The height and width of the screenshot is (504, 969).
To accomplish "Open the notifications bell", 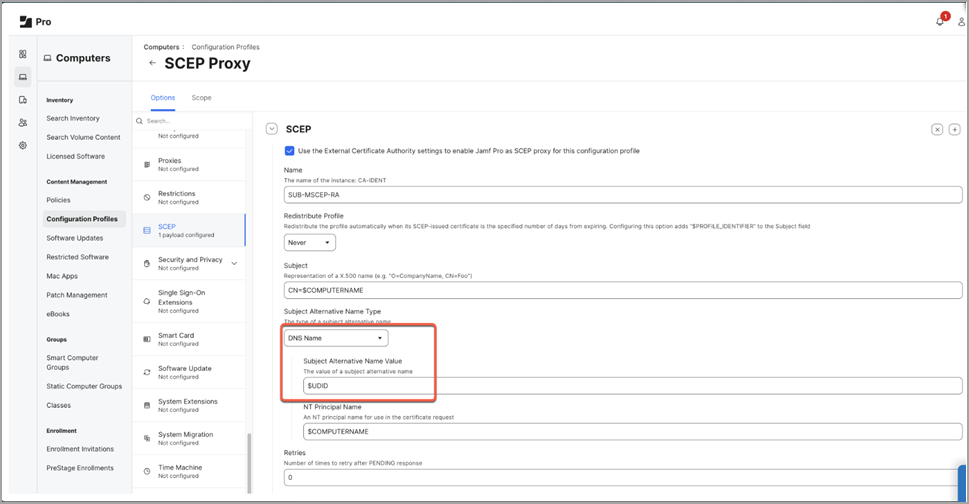I will click(x=940, y=21).
